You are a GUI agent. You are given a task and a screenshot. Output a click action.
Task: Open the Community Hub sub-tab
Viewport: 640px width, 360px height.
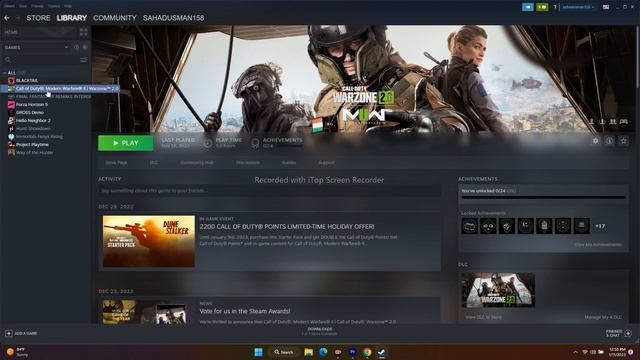point(197,162)
